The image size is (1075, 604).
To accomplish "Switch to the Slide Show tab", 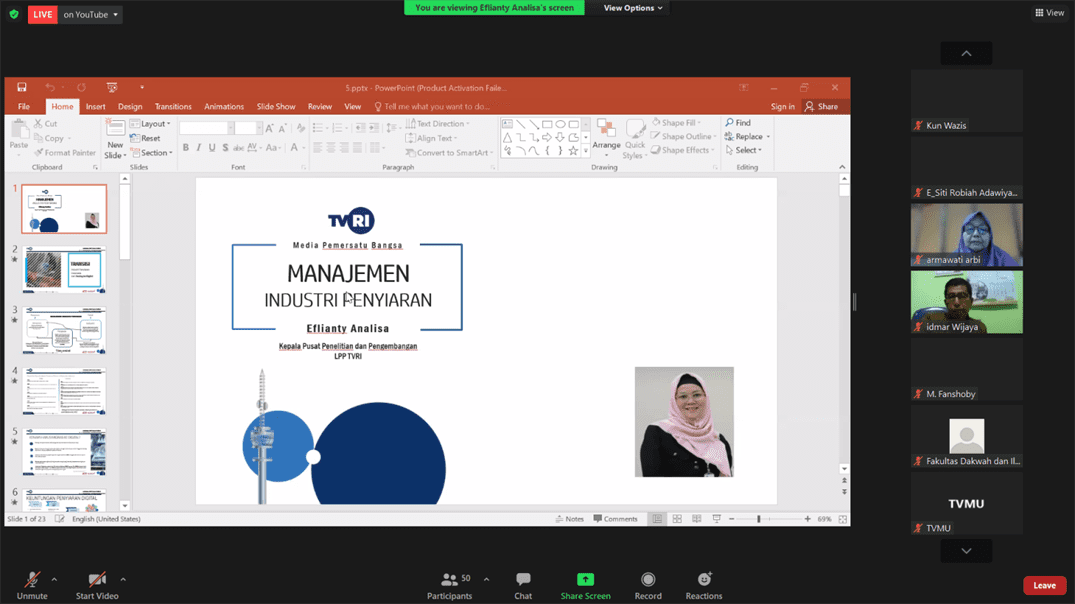I will coord(276,107).
